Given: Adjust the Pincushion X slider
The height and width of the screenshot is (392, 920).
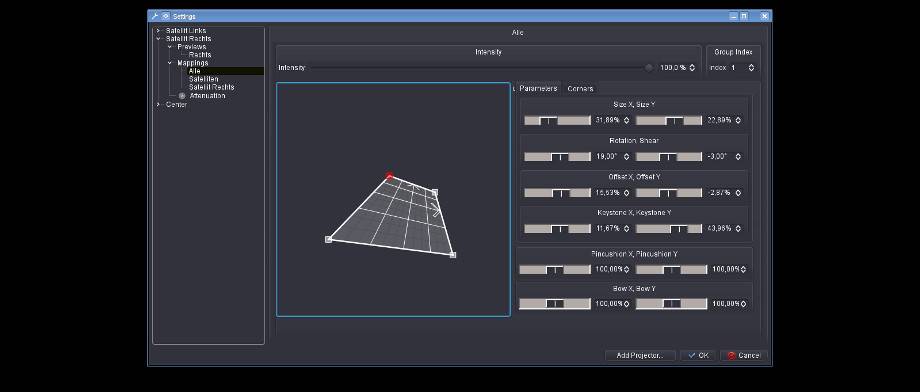Looking at the screenshot, I should tap(554, 269).
